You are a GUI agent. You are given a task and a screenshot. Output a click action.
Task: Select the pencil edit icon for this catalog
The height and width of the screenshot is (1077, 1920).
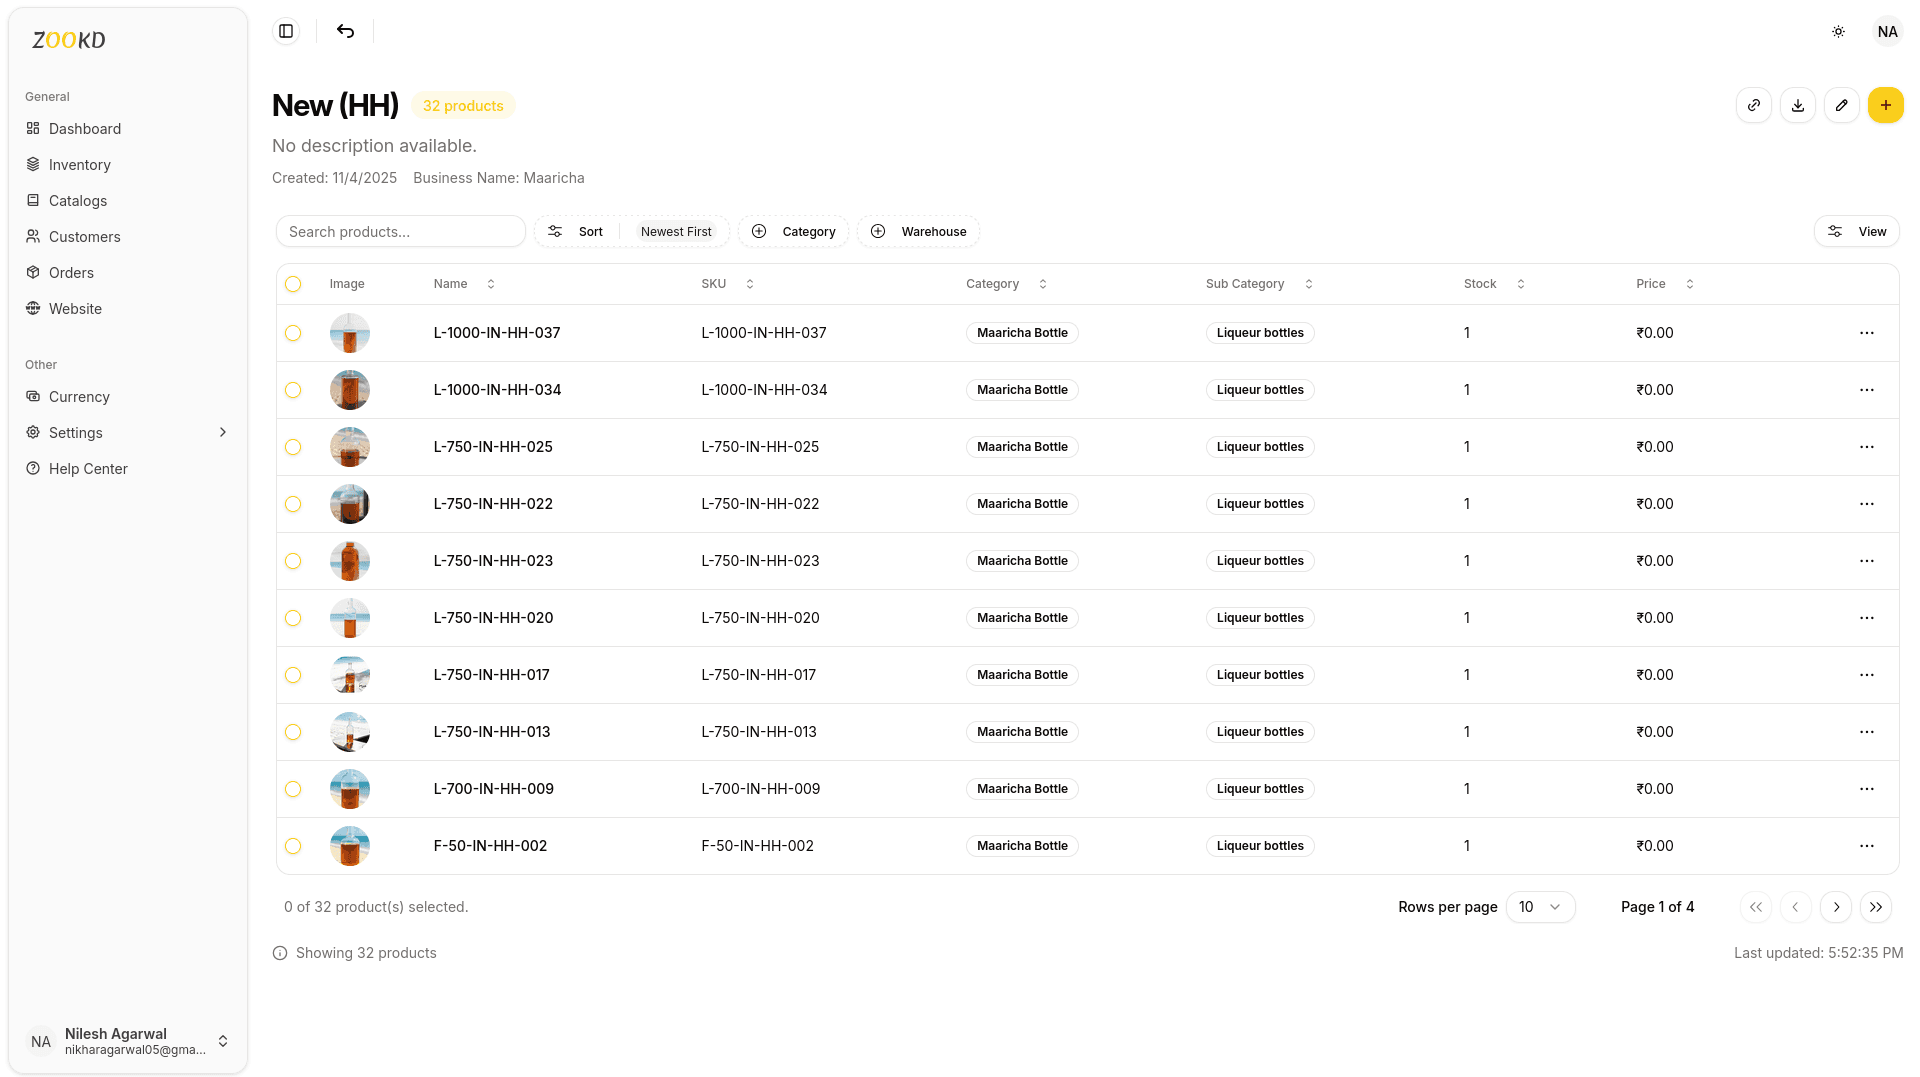1842,104
